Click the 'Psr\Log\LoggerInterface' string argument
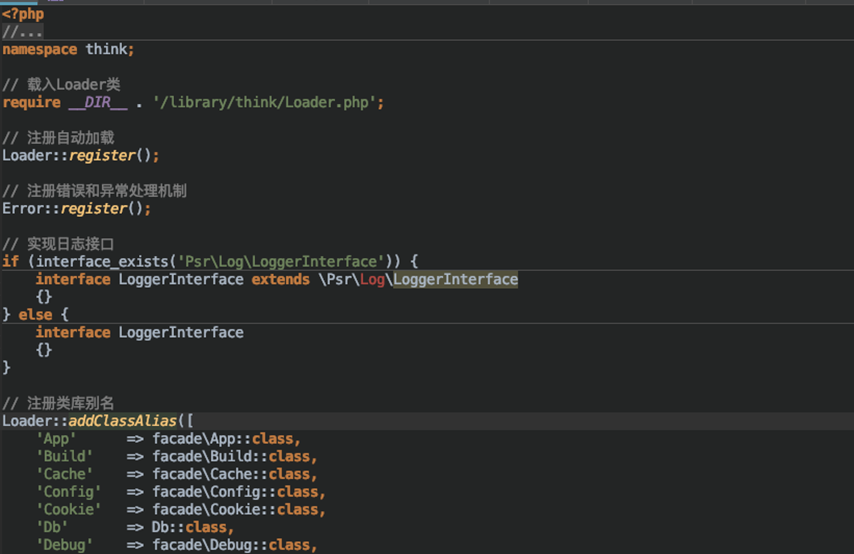 (281, 261)
